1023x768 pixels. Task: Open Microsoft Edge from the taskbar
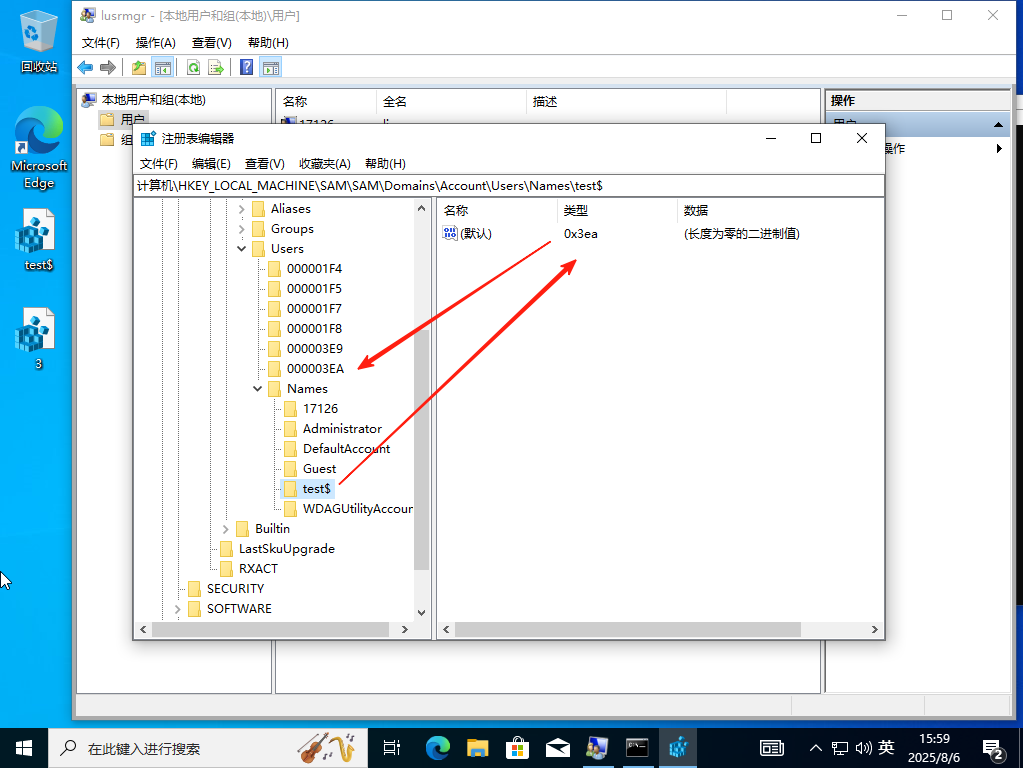[x=438, y=748]
